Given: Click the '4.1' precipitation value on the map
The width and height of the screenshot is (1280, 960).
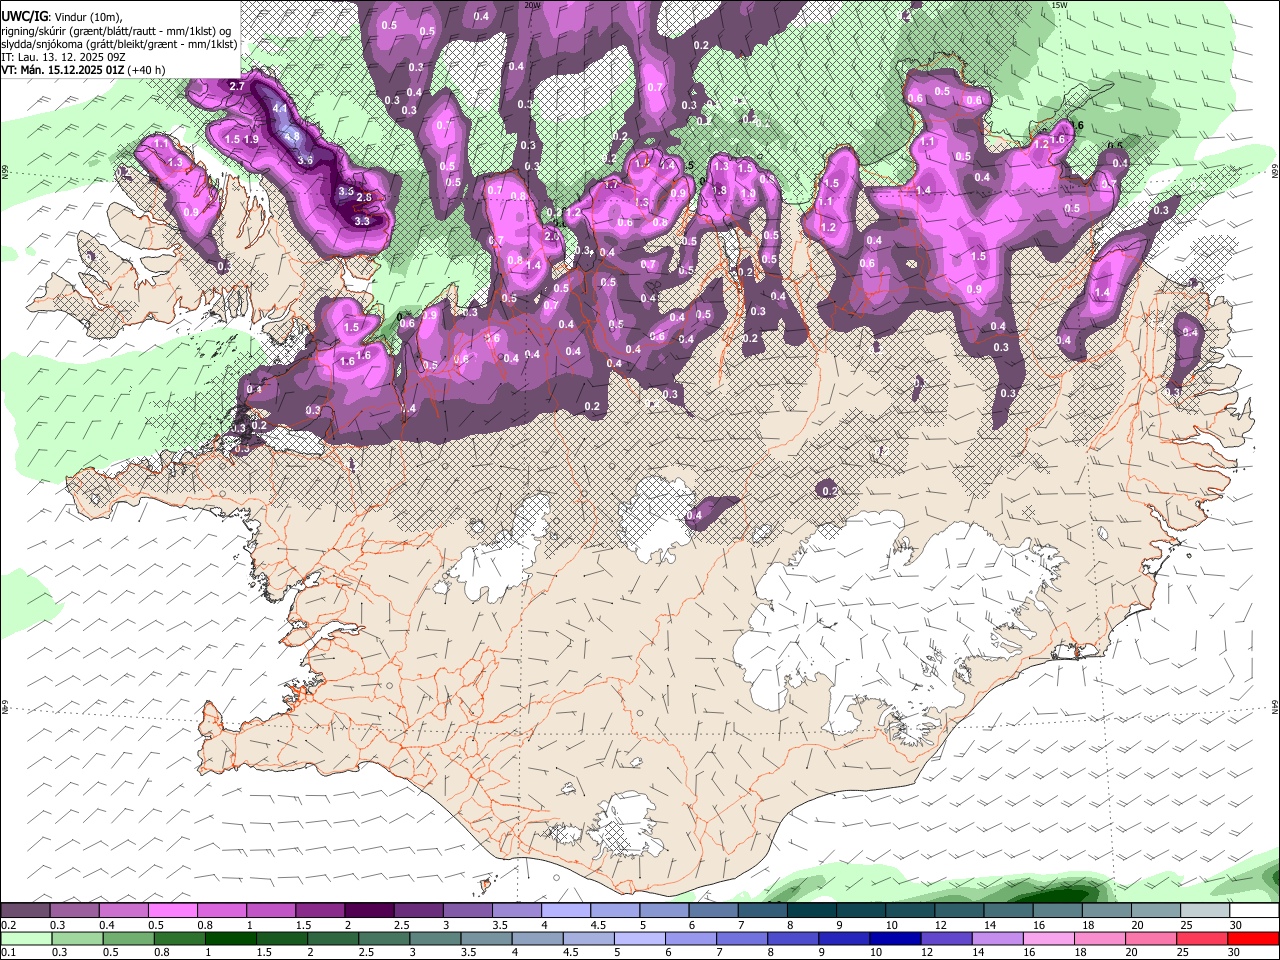Looking at the screenshot, I should pyautogui.click(x=280, y=108).
